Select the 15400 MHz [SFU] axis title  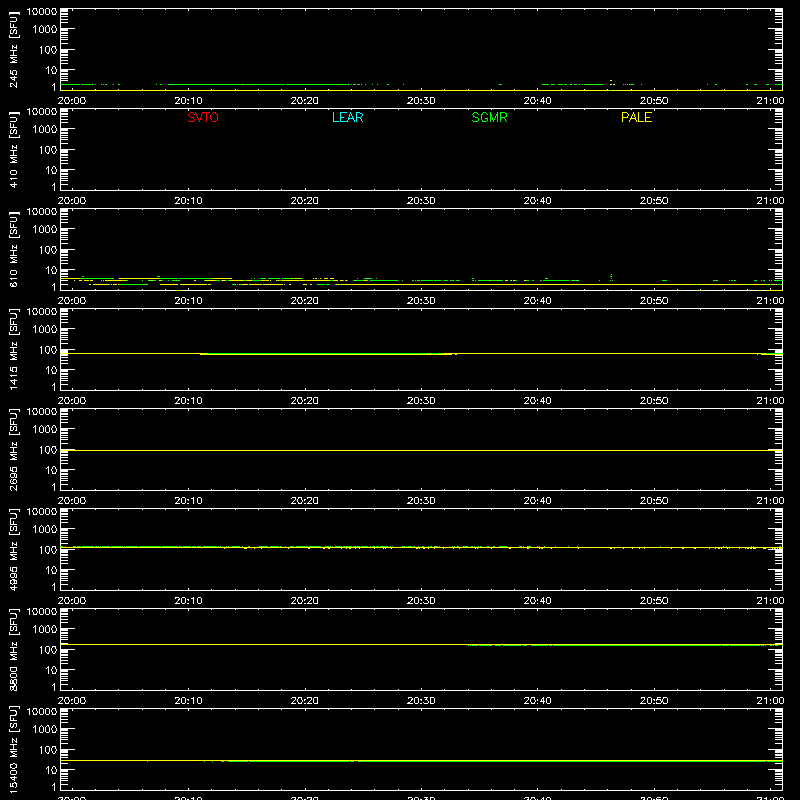point(13,749)
